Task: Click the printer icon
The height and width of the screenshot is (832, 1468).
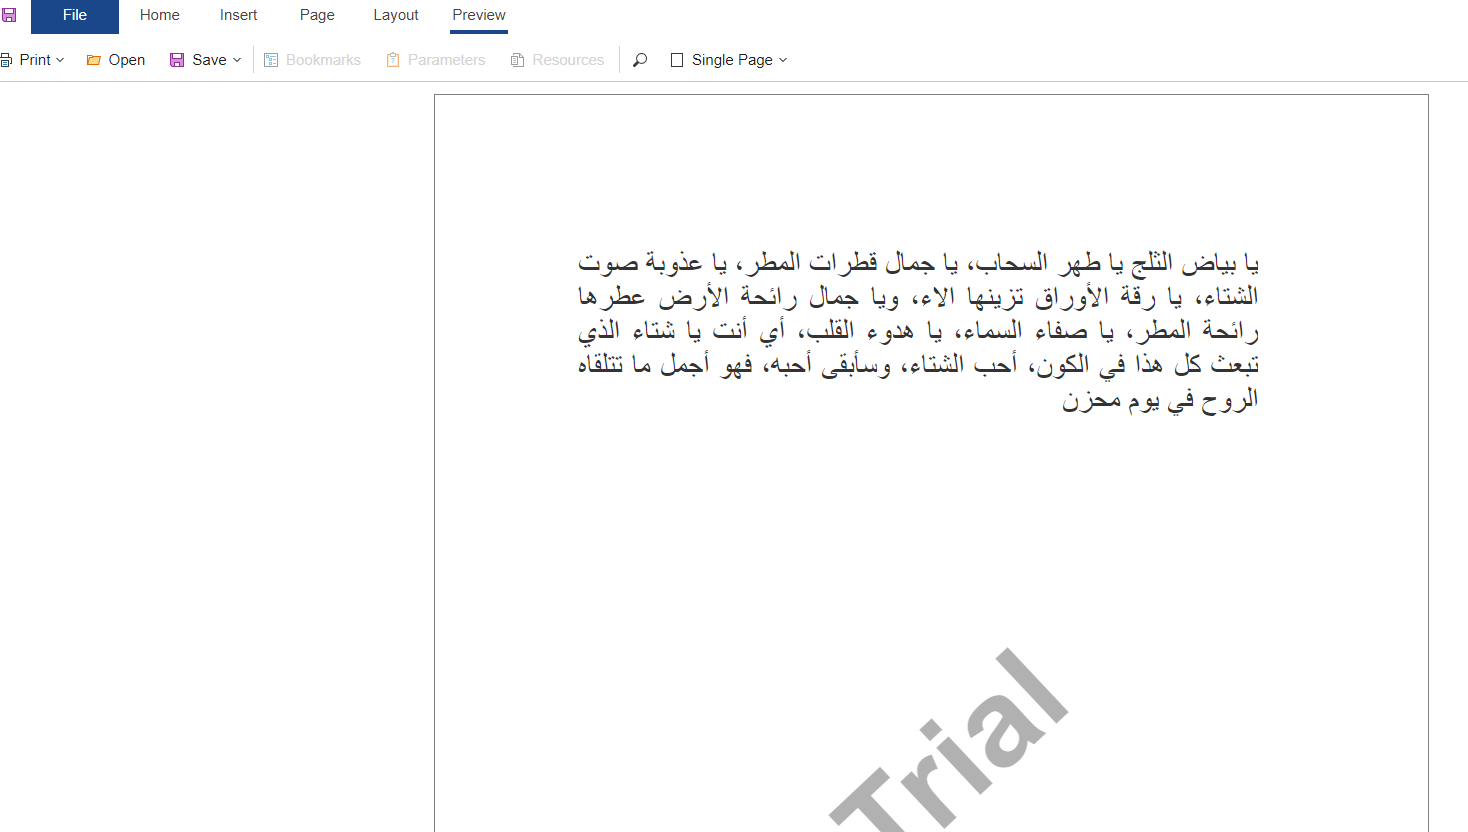Action: (6, 60)
